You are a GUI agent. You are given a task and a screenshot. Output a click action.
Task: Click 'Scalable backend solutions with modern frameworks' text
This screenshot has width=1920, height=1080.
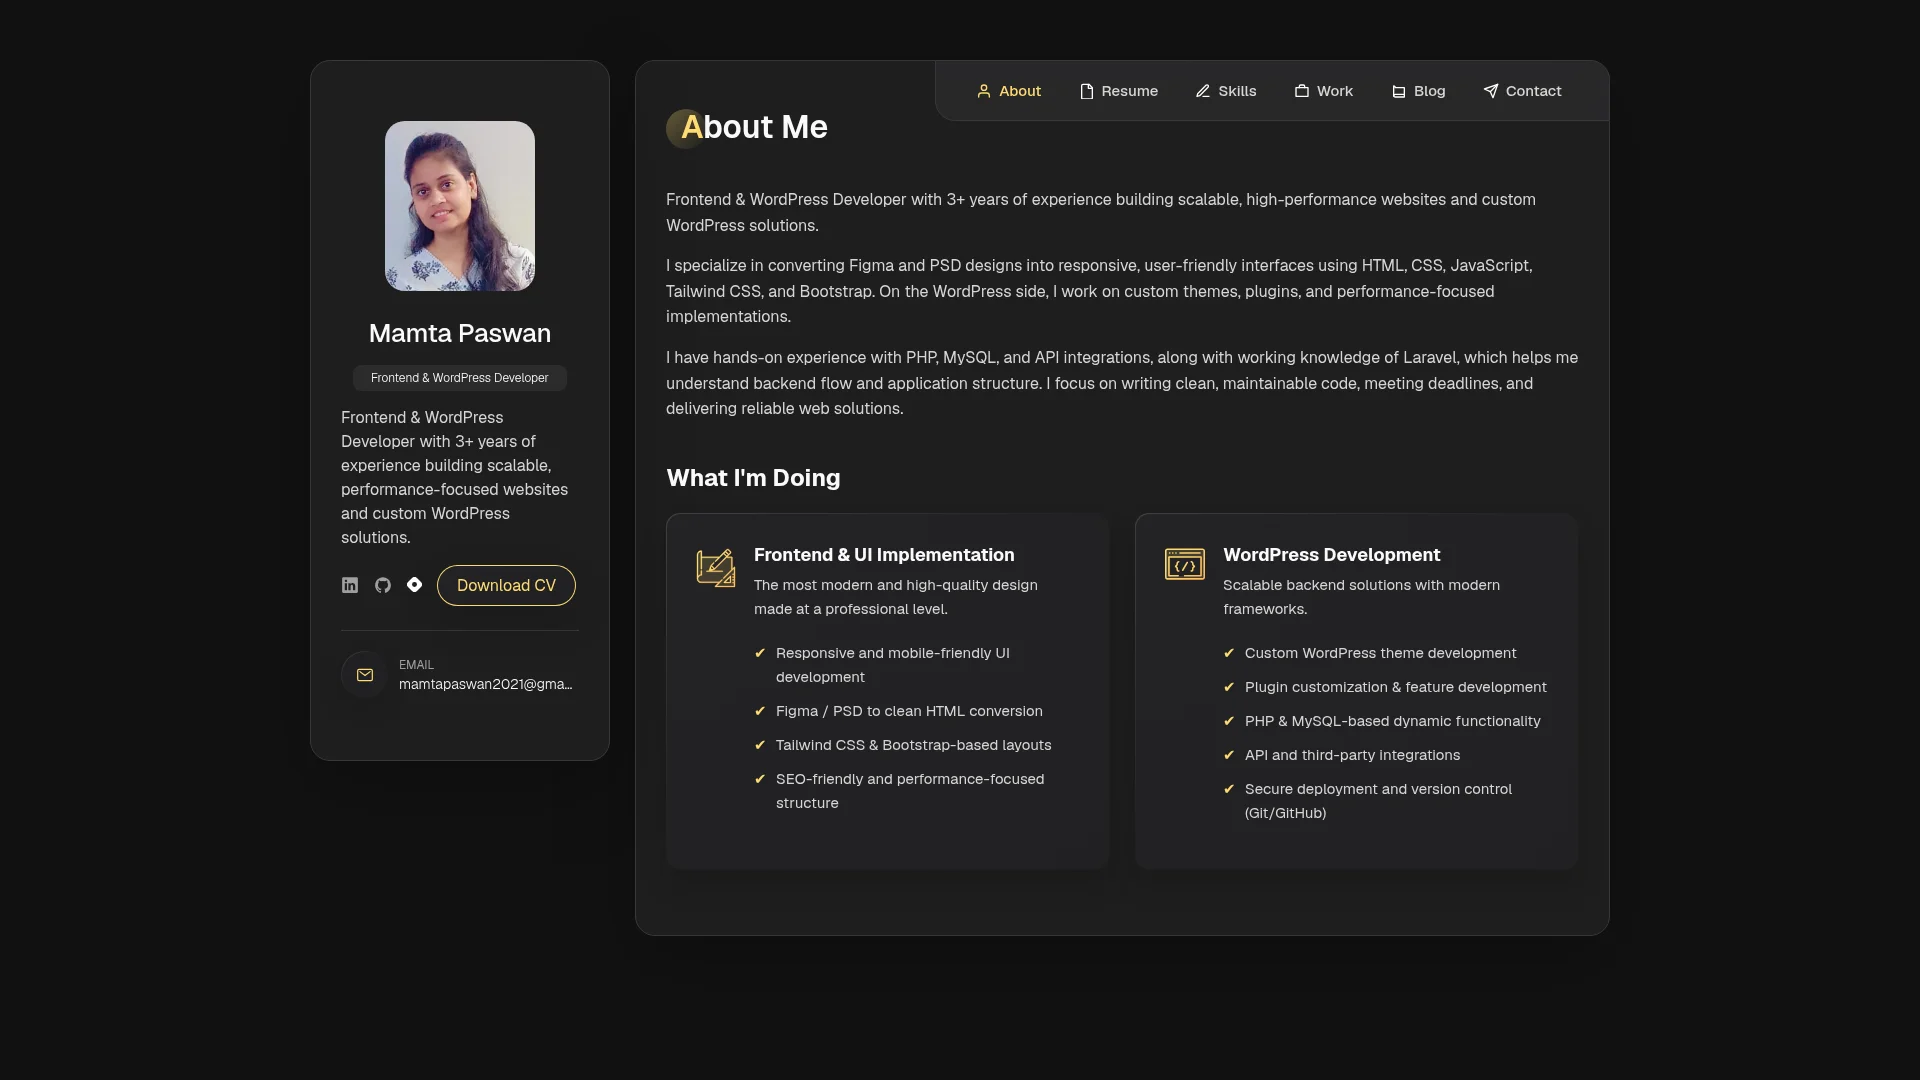pos(1361,597)
